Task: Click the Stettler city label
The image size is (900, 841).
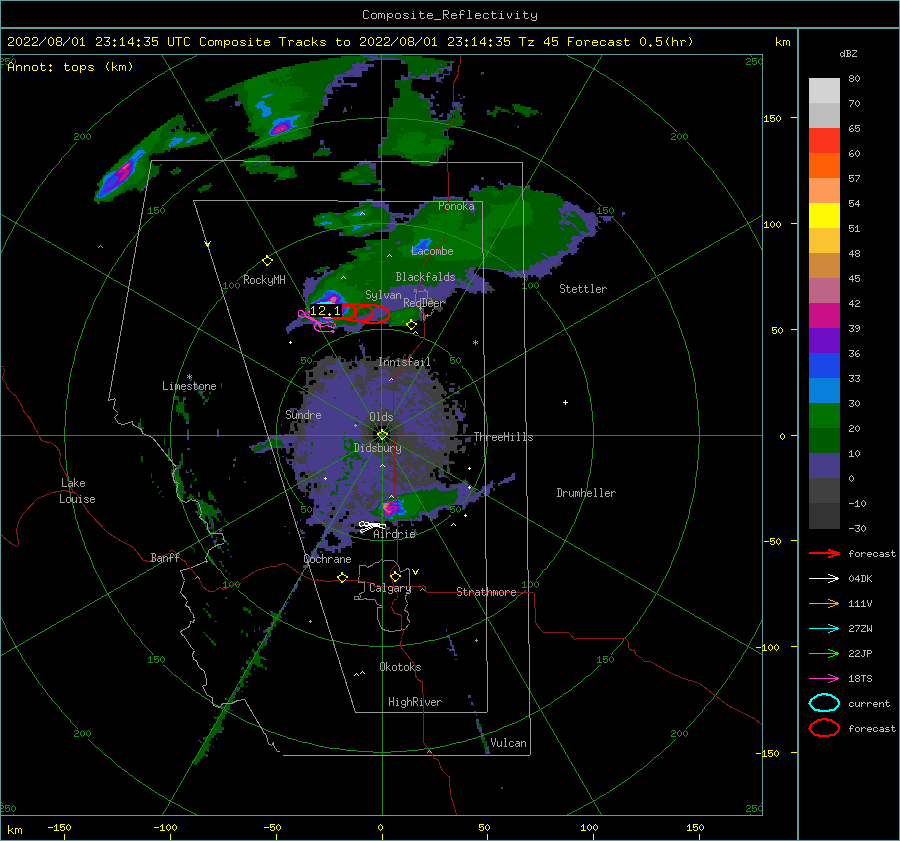Action: [x=583, y=289]
